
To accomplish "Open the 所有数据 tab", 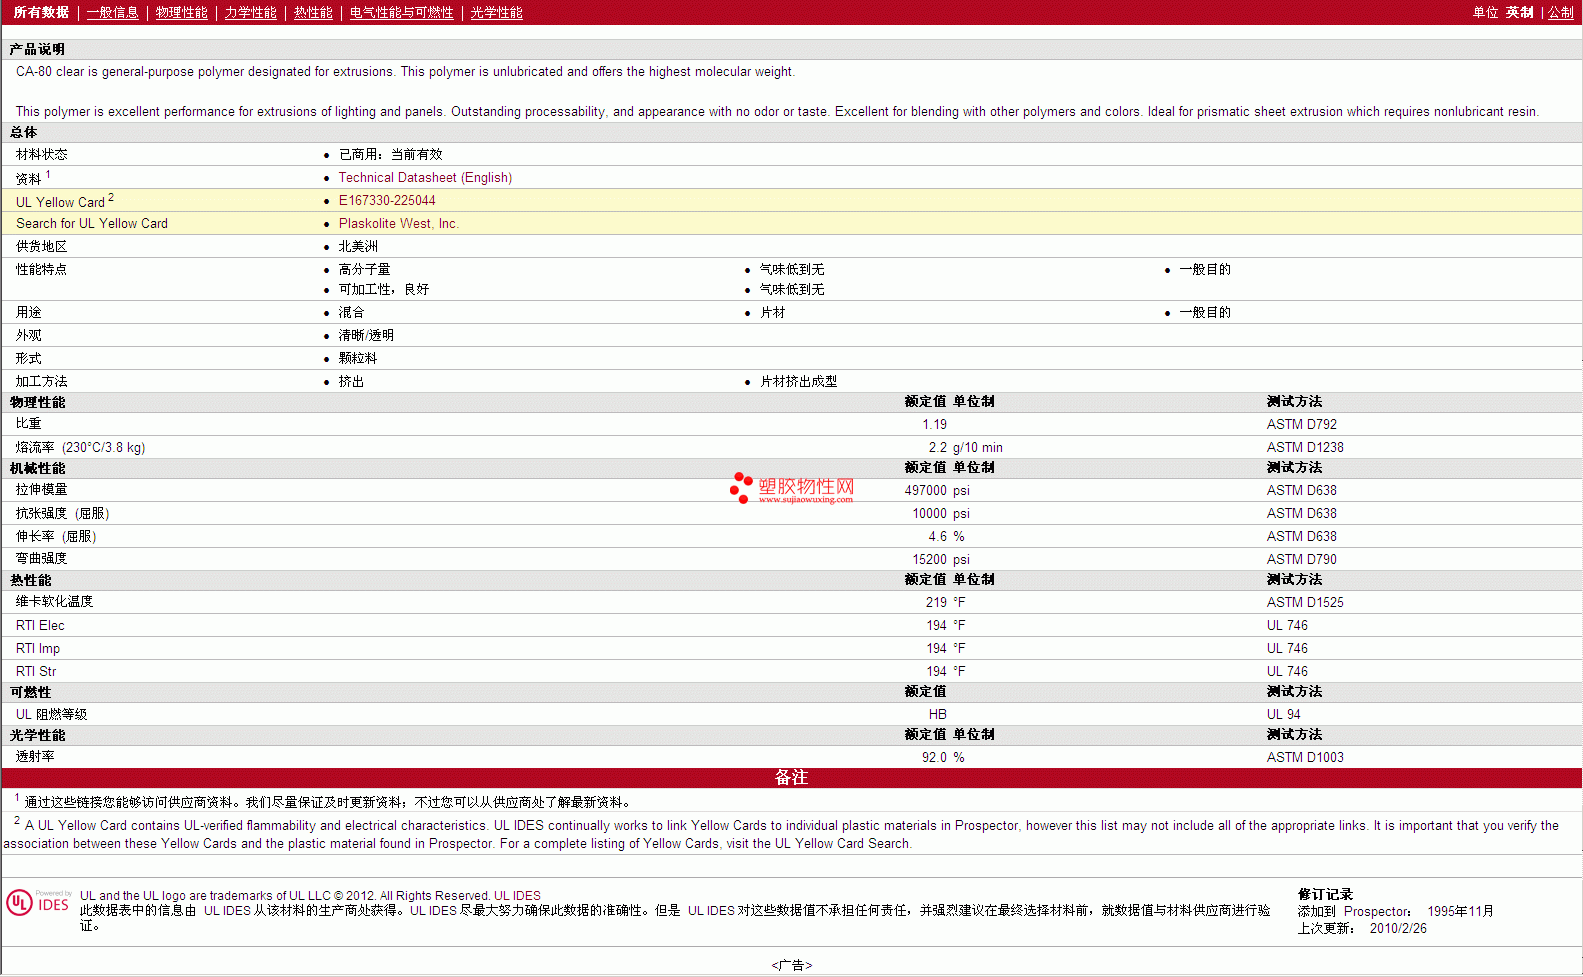I will tap(41, 12).
